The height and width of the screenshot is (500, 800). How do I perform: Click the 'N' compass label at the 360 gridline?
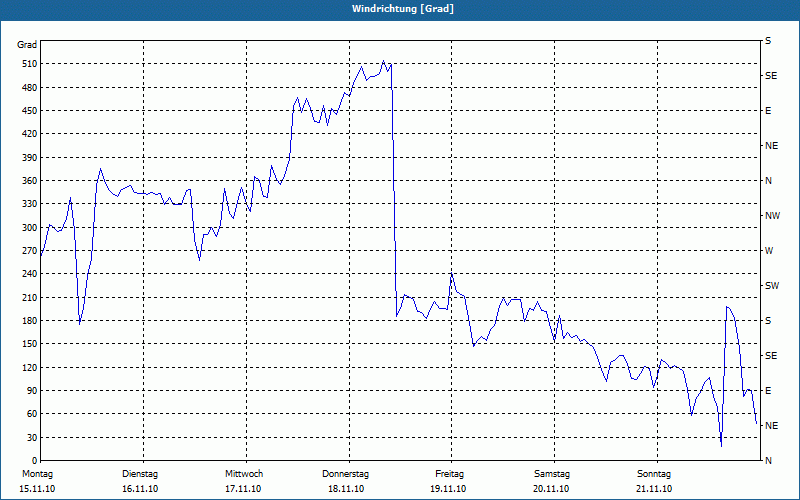click(768, 181)
